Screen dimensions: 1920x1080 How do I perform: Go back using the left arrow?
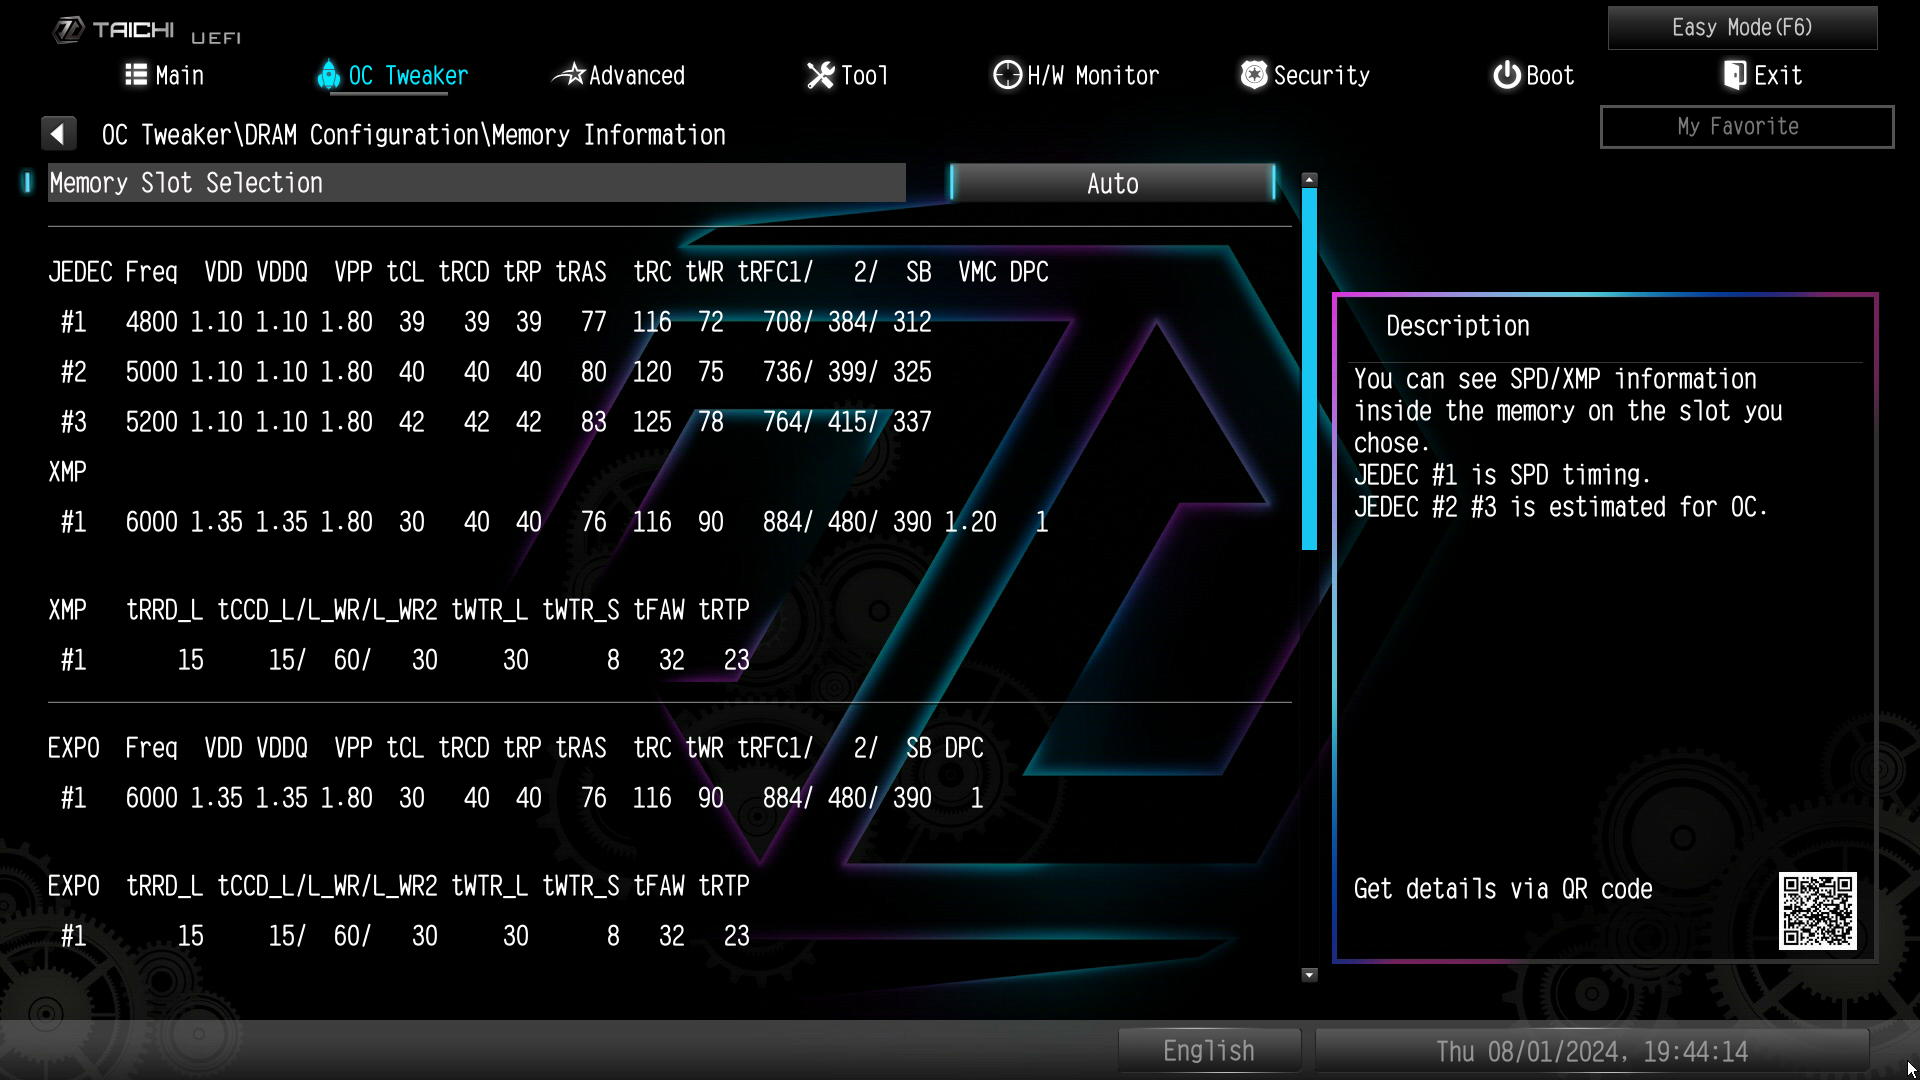(58, 134)
